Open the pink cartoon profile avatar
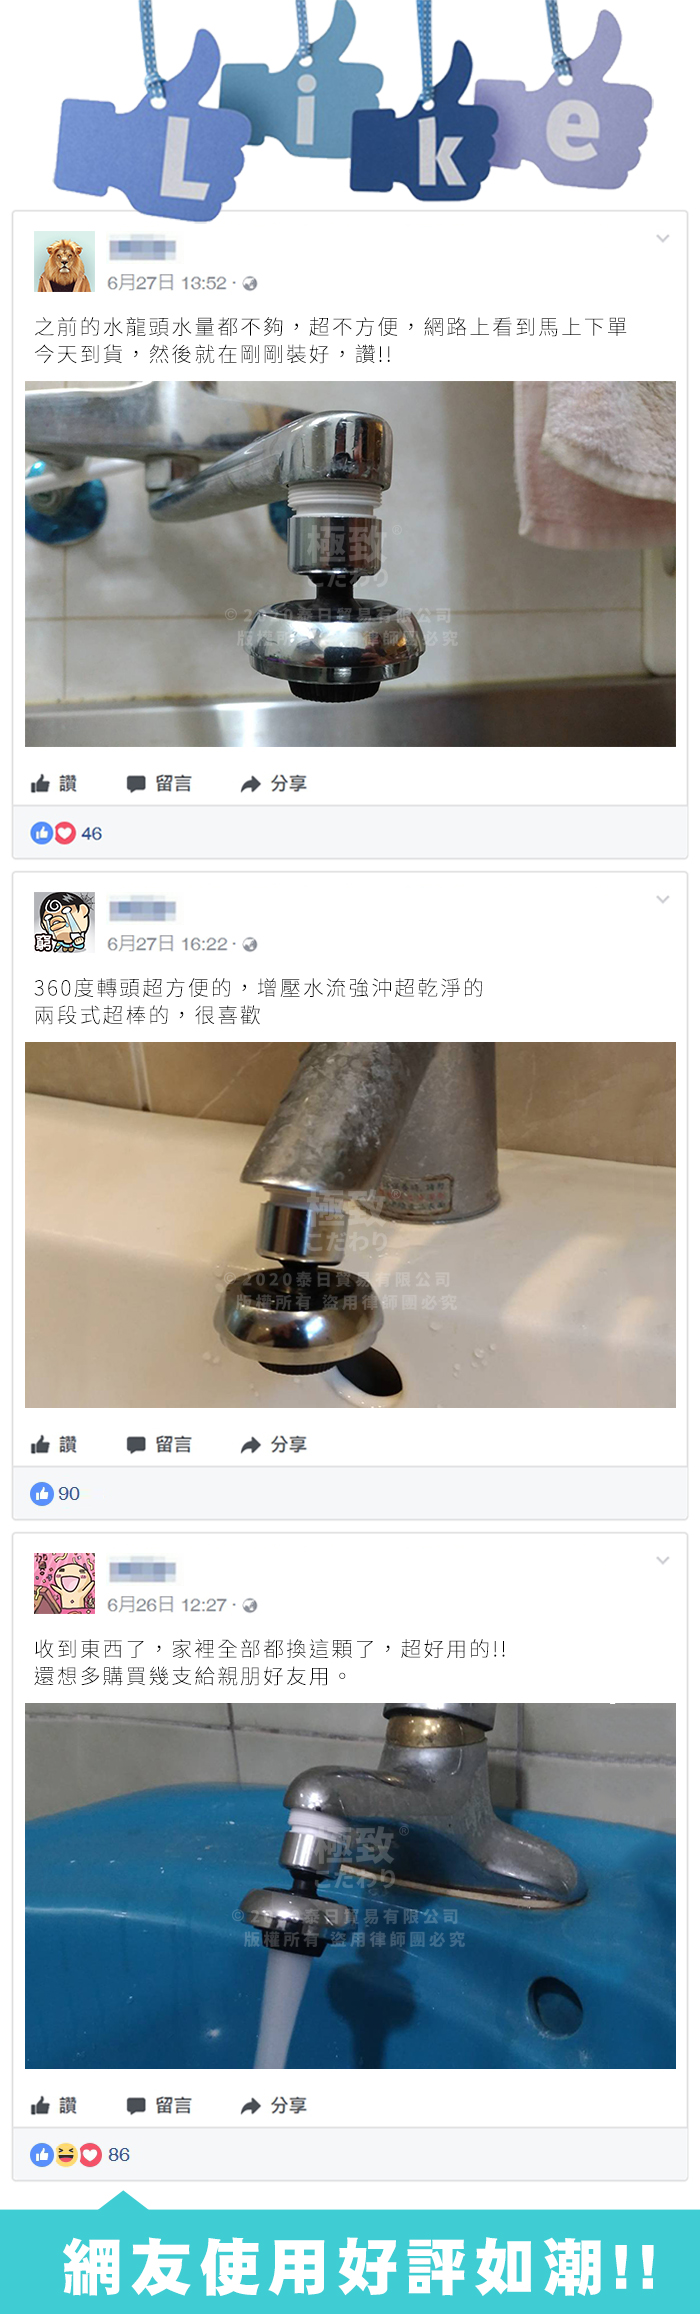The width and height of the screenshot is (700, 2314). (64, 1583)
